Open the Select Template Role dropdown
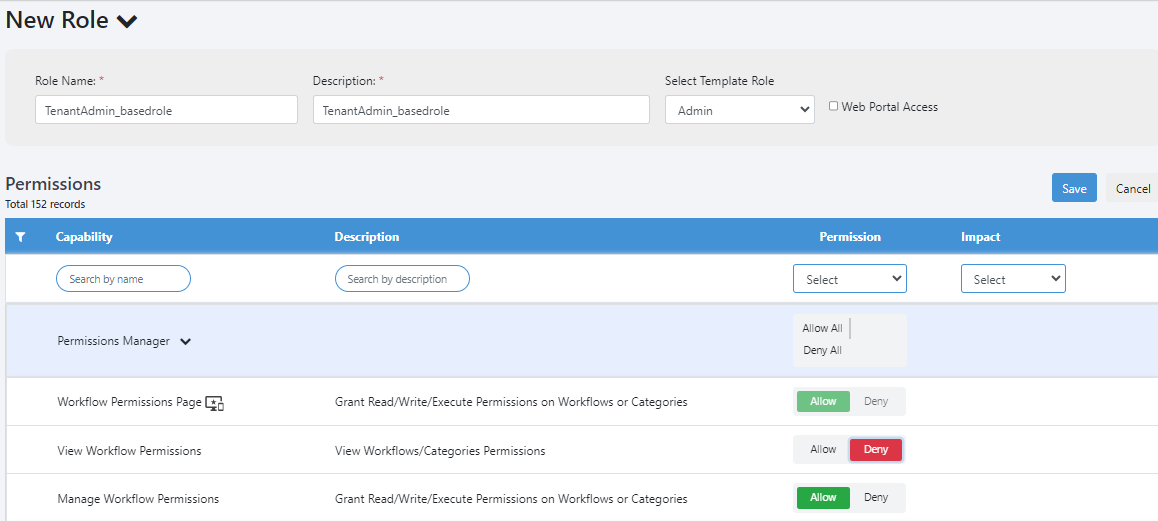Screen dimensions: 1158x521 pos(740,109)
